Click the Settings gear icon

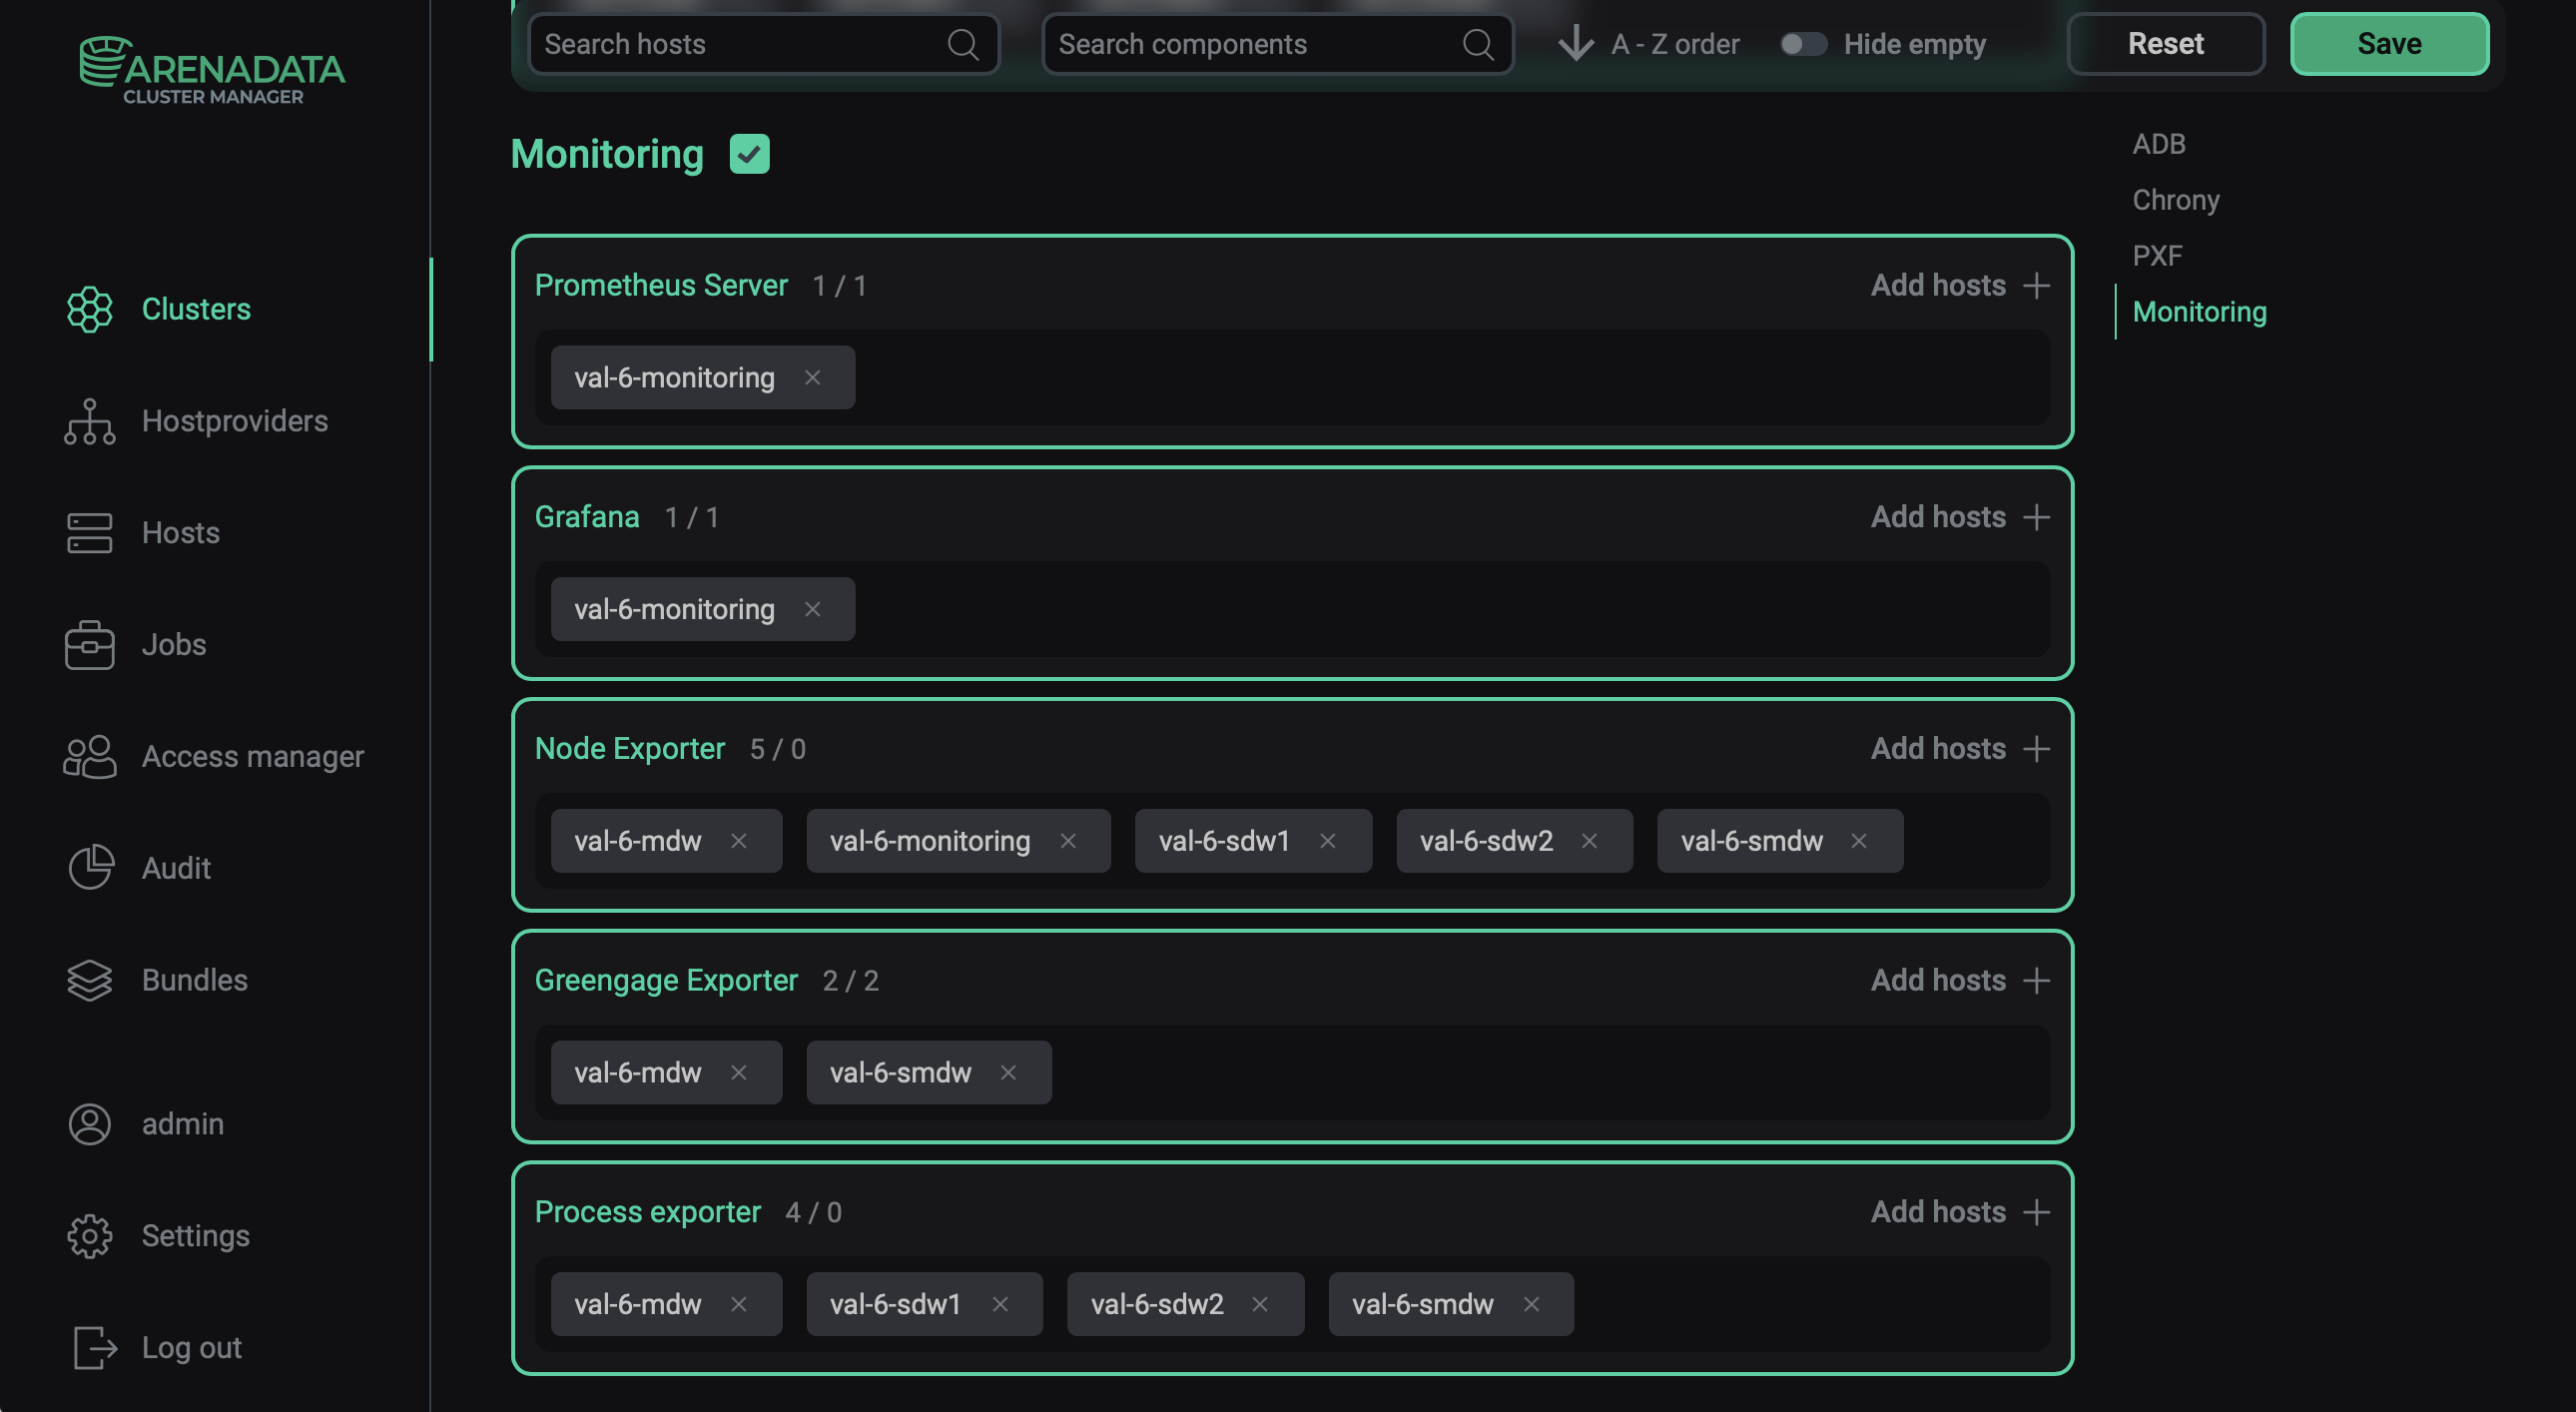89,1235
